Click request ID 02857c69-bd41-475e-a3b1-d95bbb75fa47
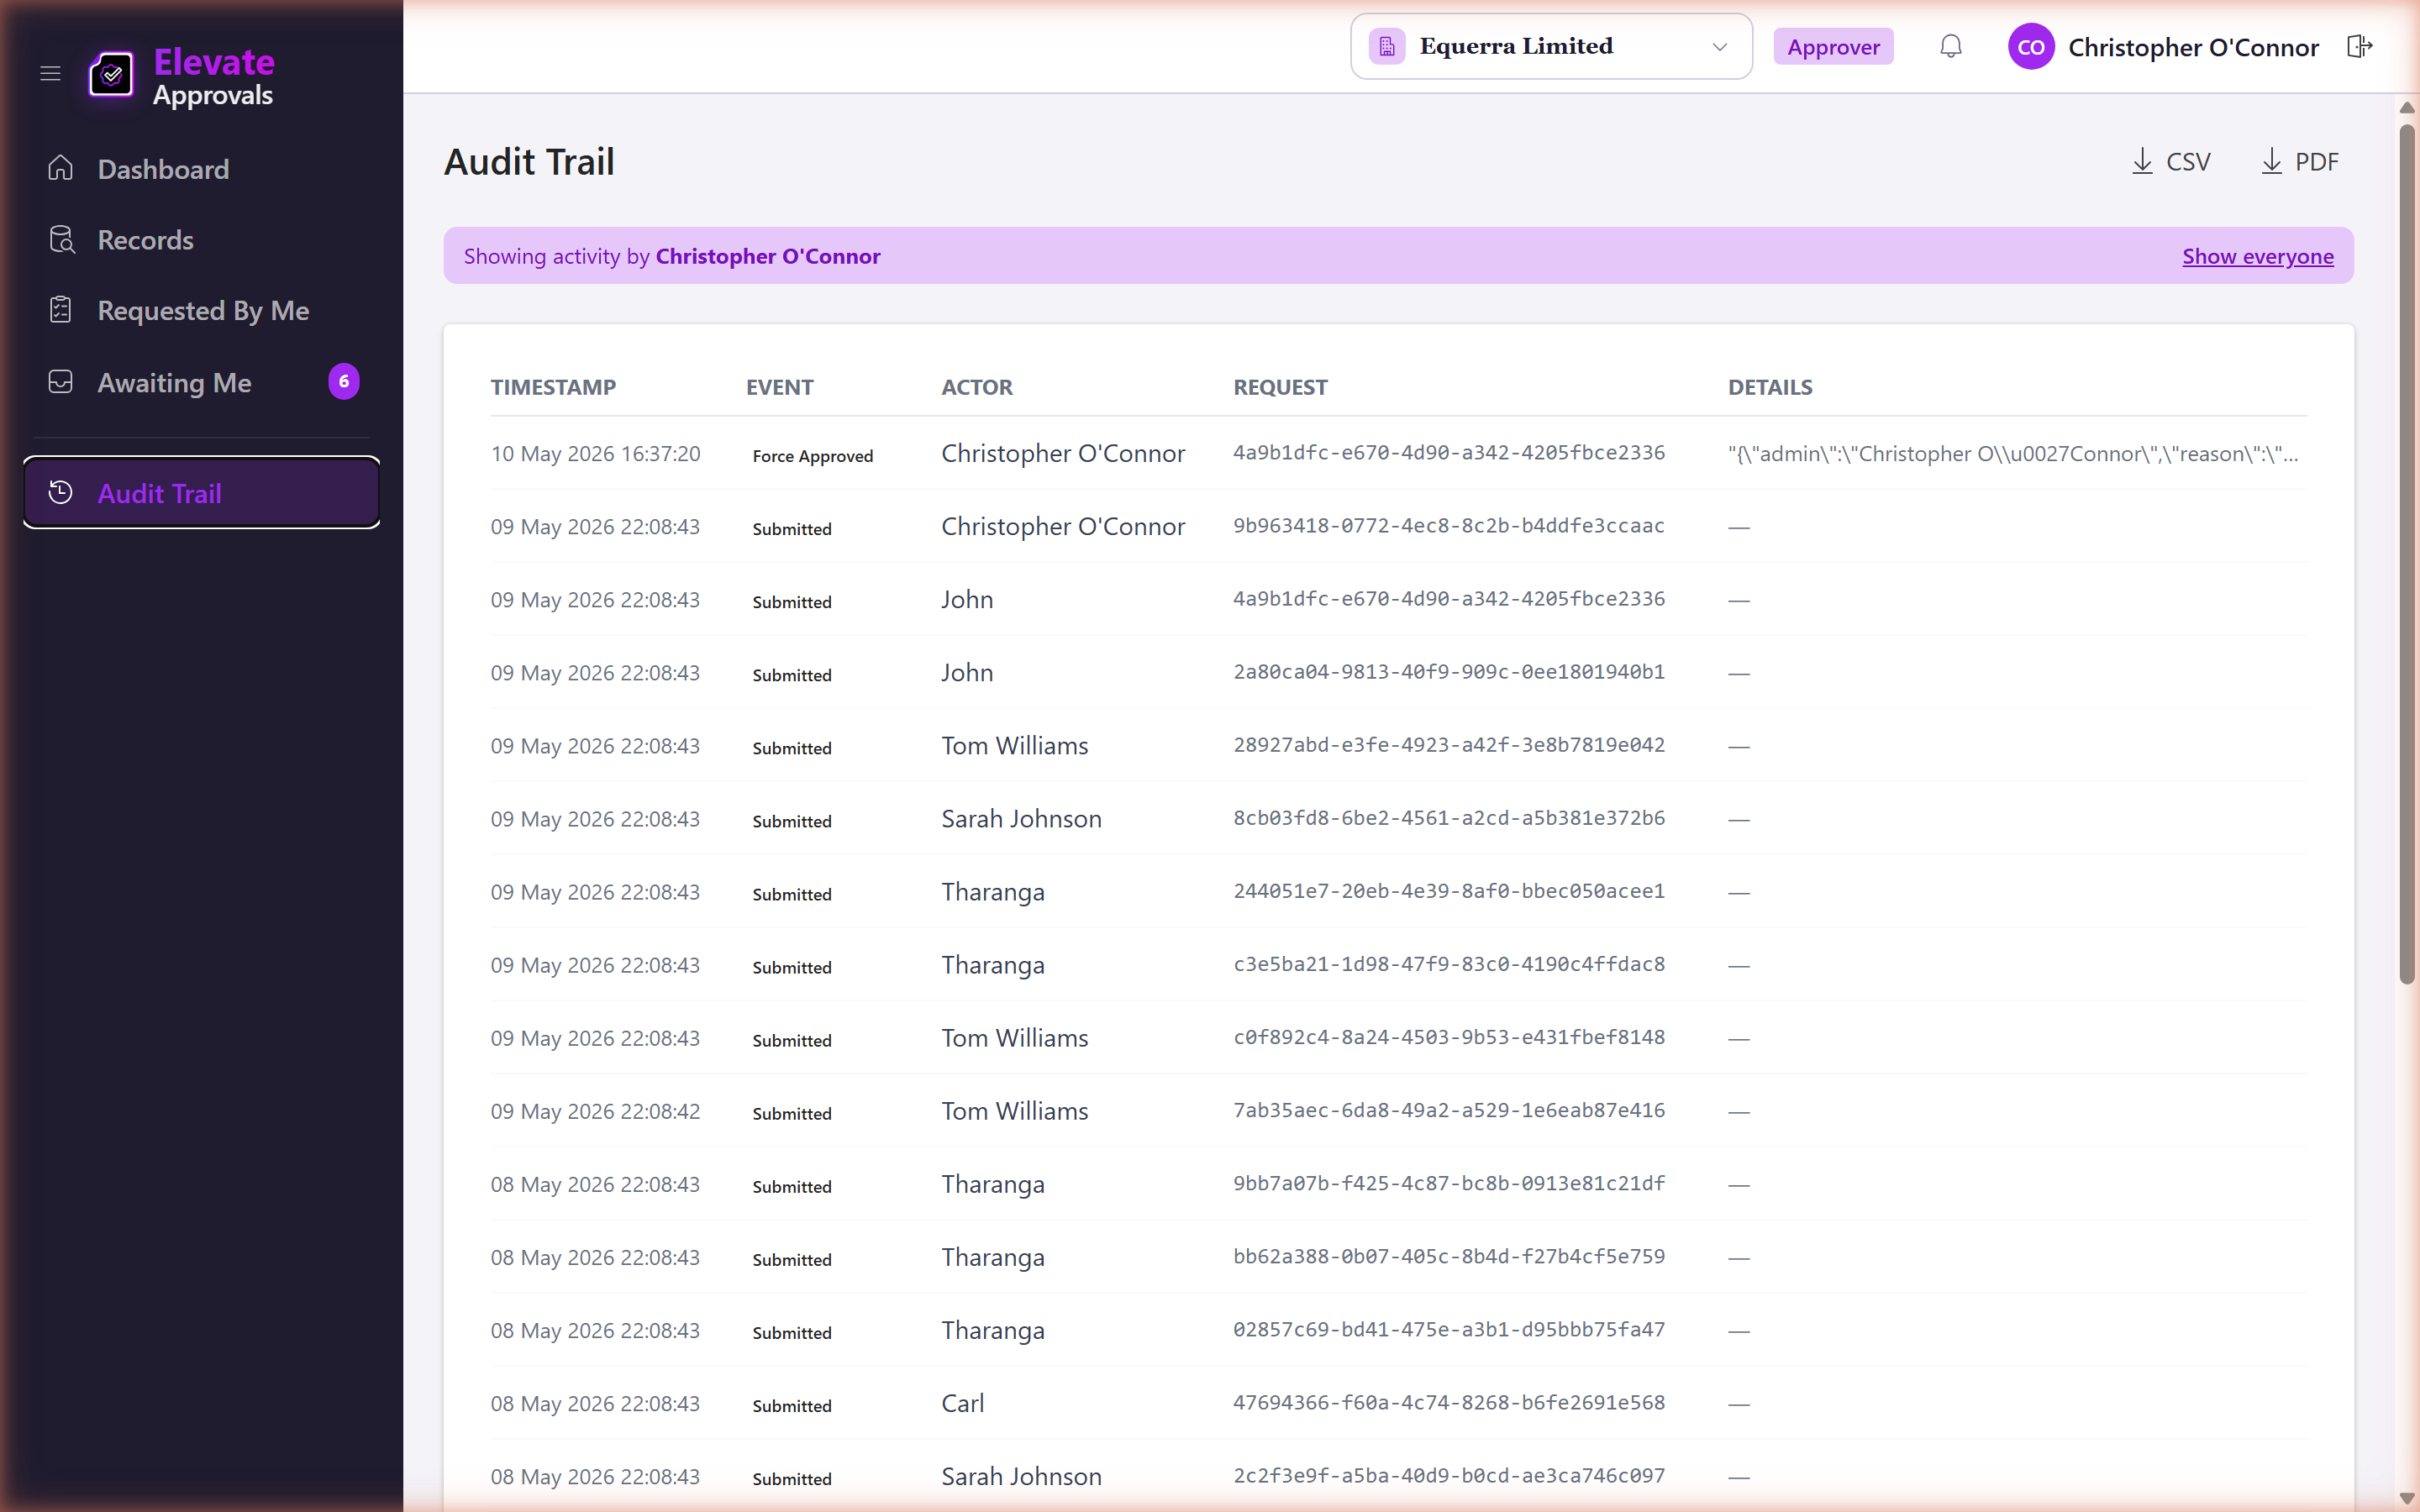Screen dimensions: 2420x1512 [x=1449, y=1329]
